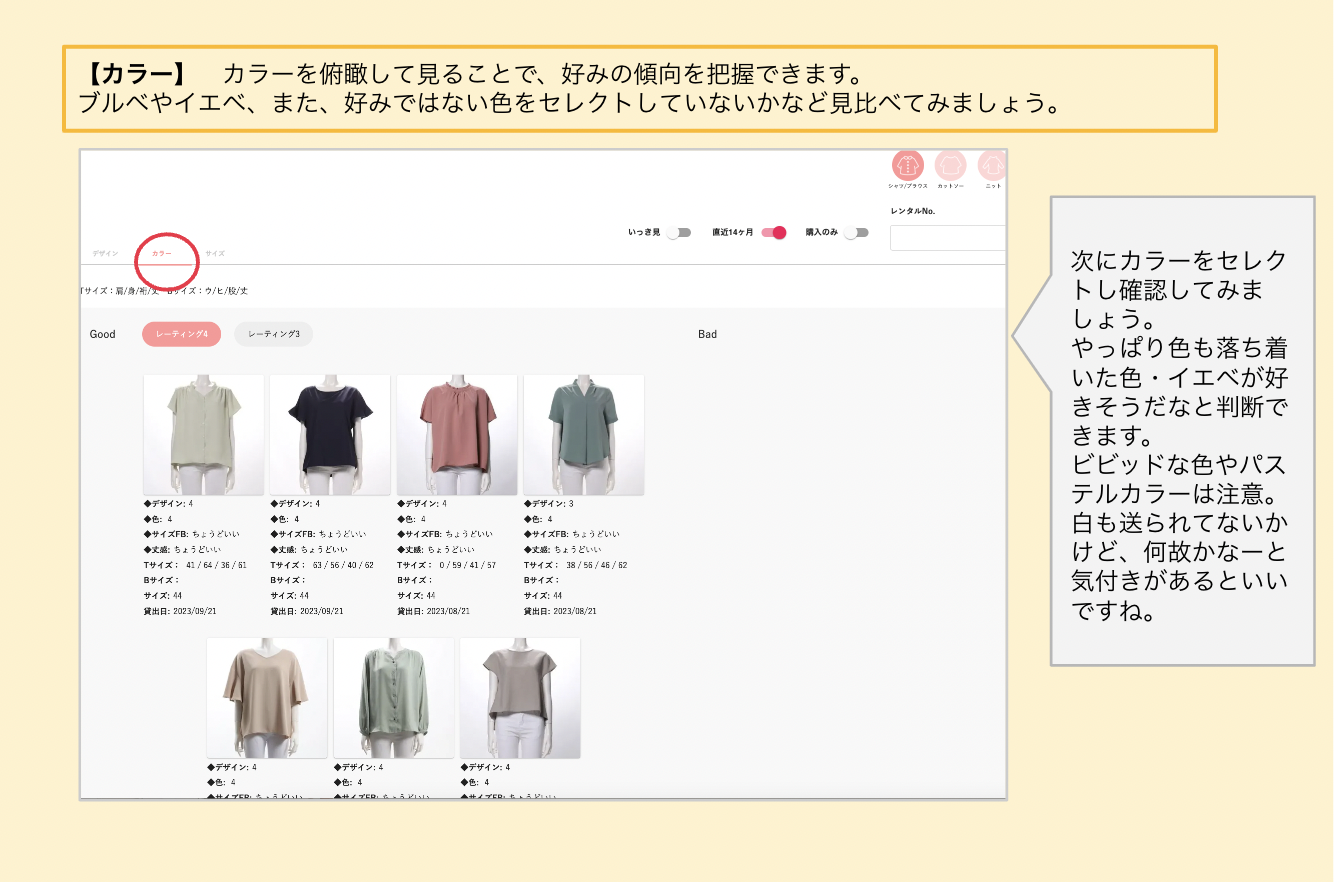Open the light green blouse thumbnail
This screenshot has height=882, width=1334.
click(204, 435)
